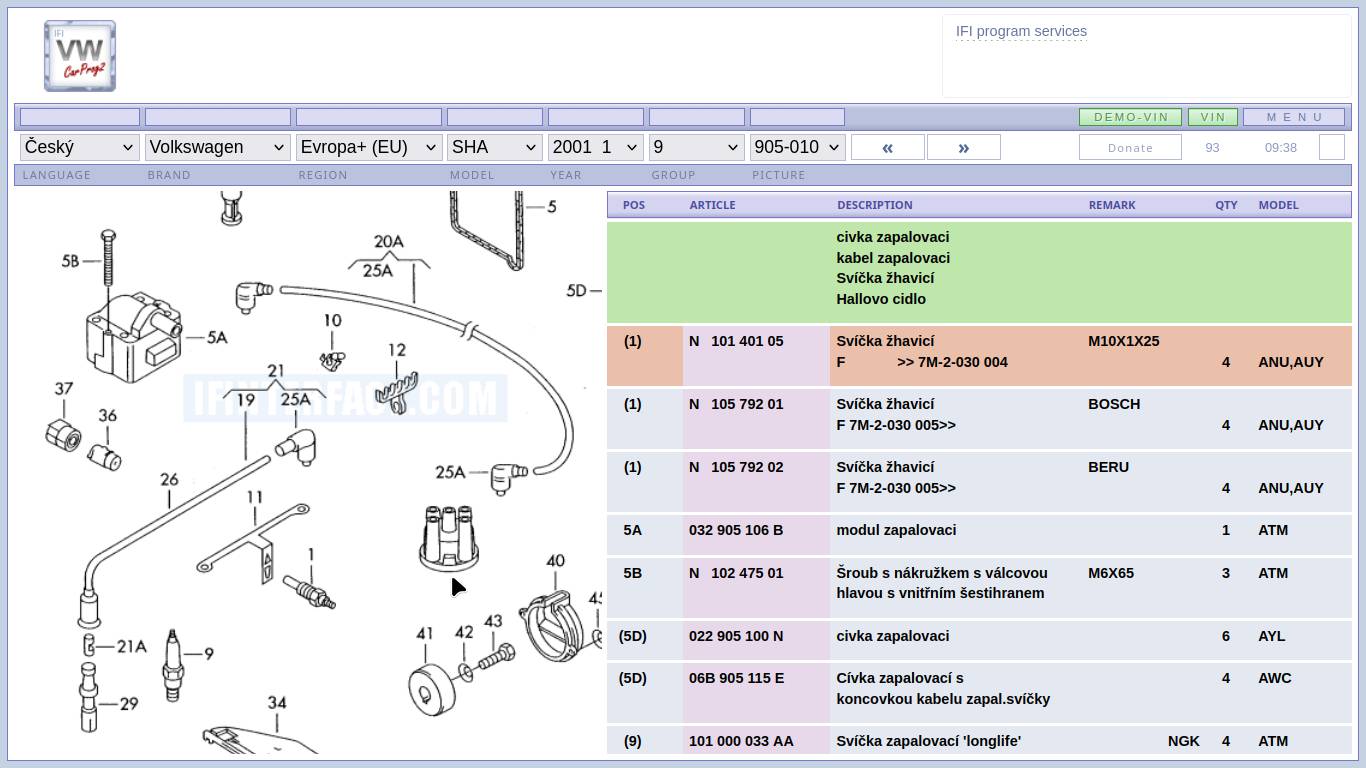Click the empty box beside the clock

tap(1331, 147)
